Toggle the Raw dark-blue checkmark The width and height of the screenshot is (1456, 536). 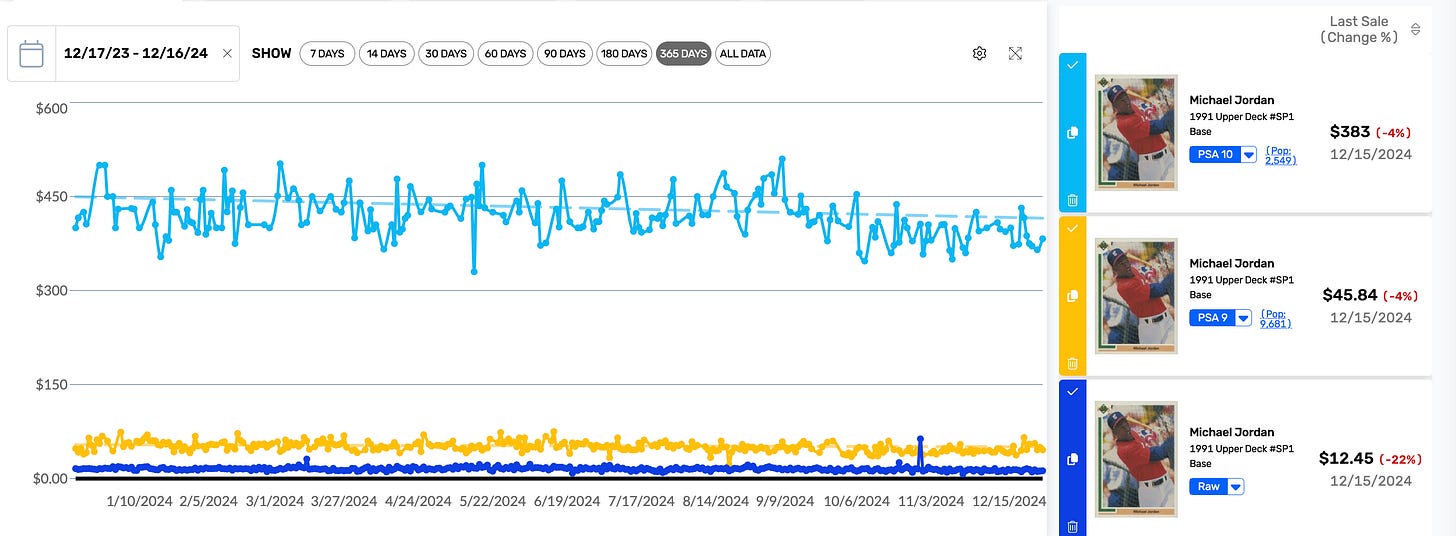tap(1072, 392)
